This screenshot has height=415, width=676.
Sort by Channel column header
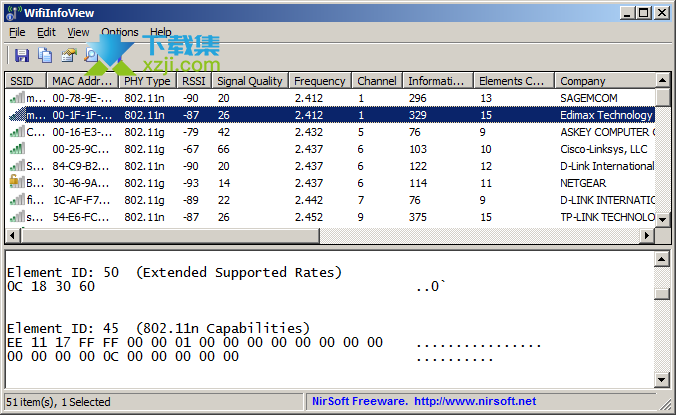click(377, 81)
